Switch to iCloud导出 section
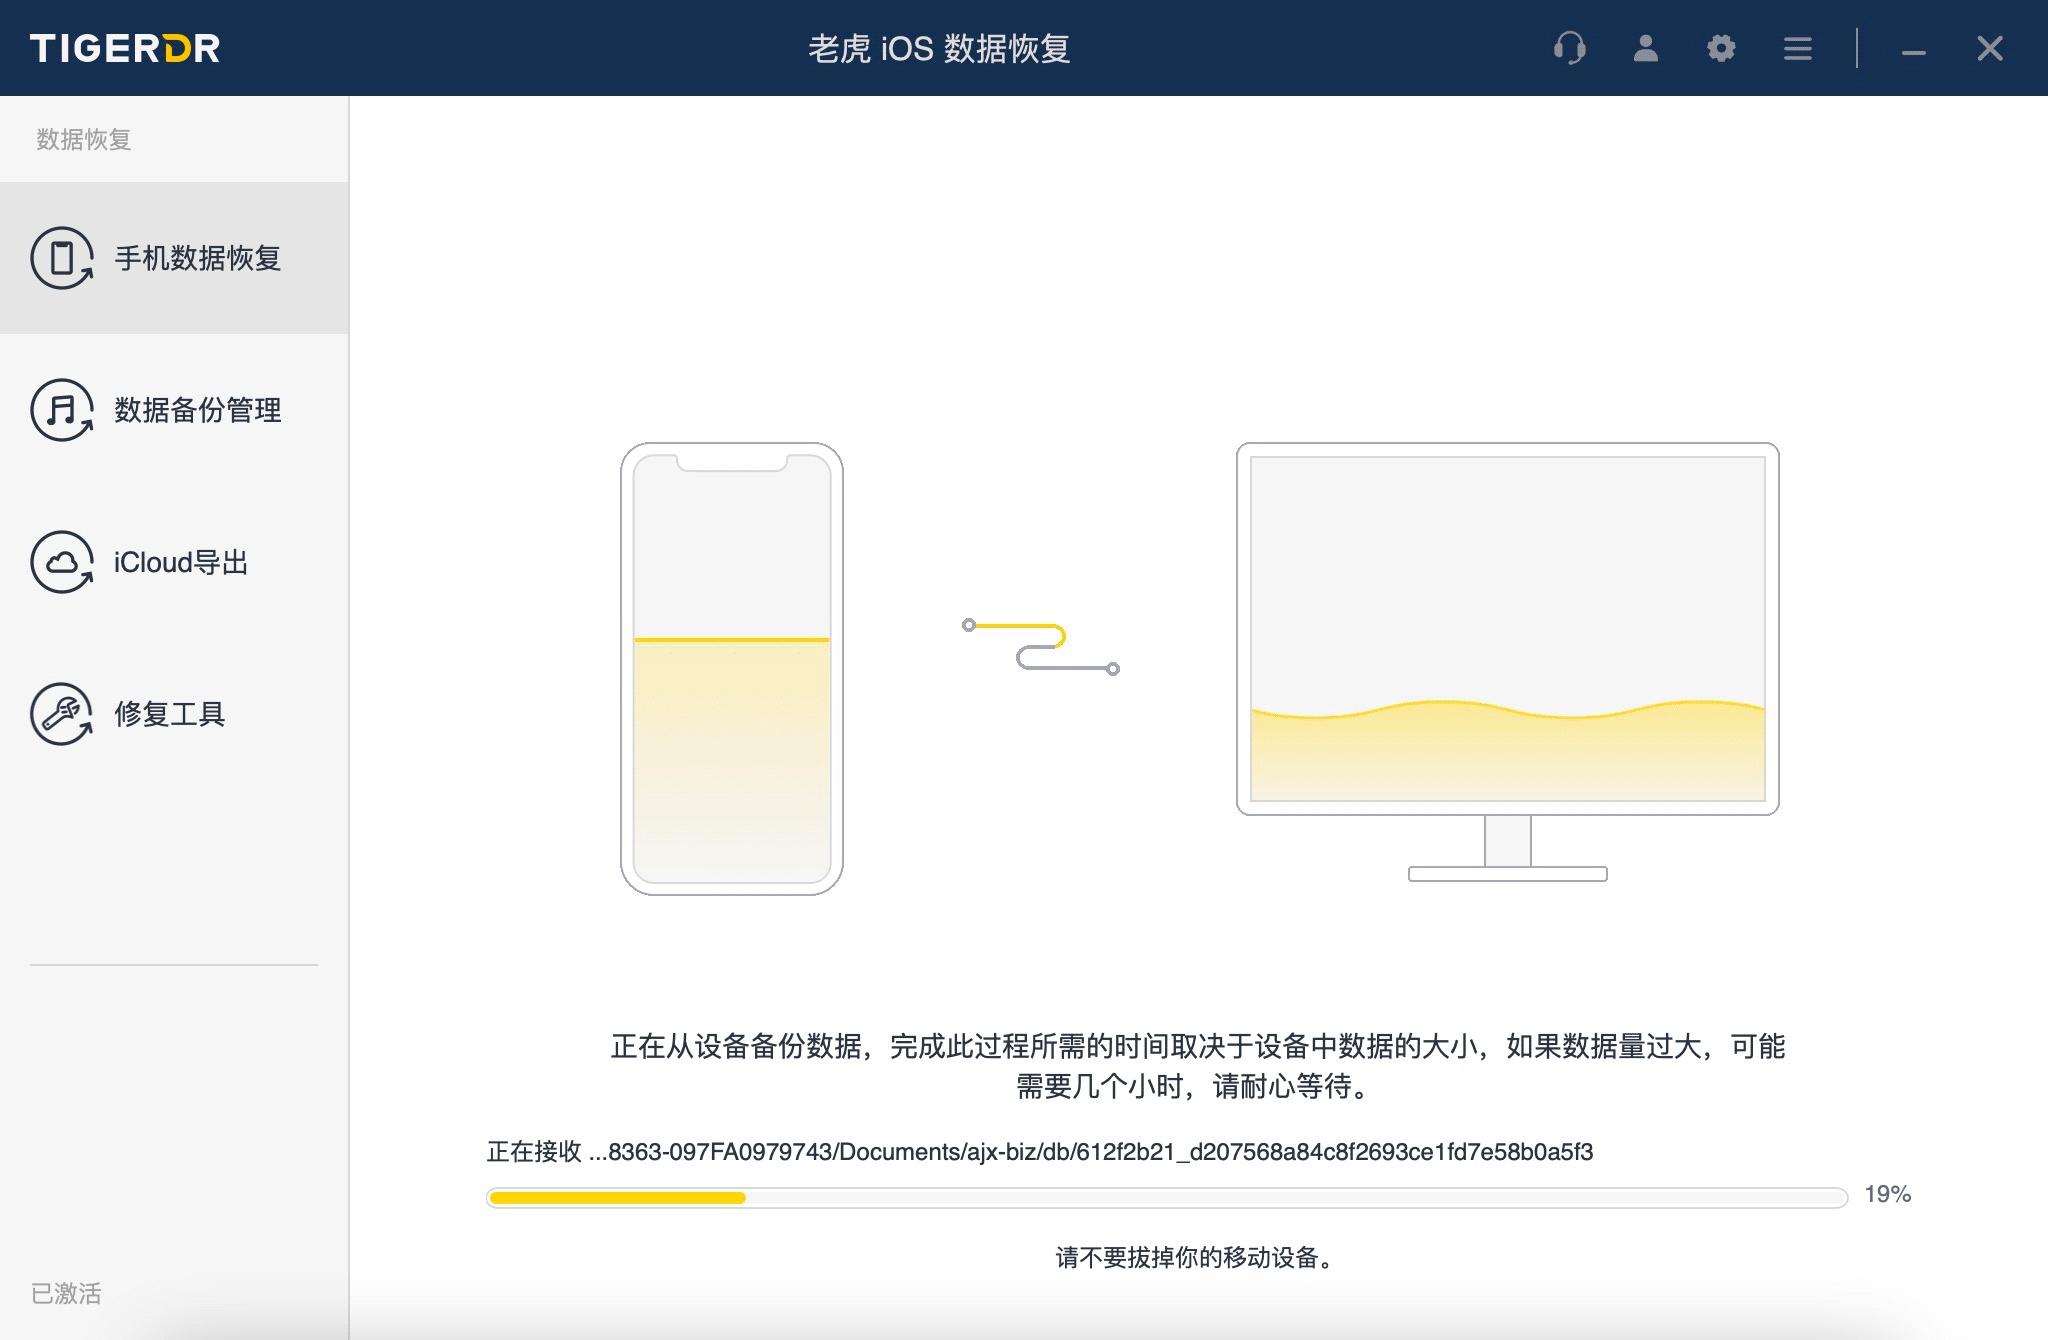 pyautogui.click(x=181, y=562)
